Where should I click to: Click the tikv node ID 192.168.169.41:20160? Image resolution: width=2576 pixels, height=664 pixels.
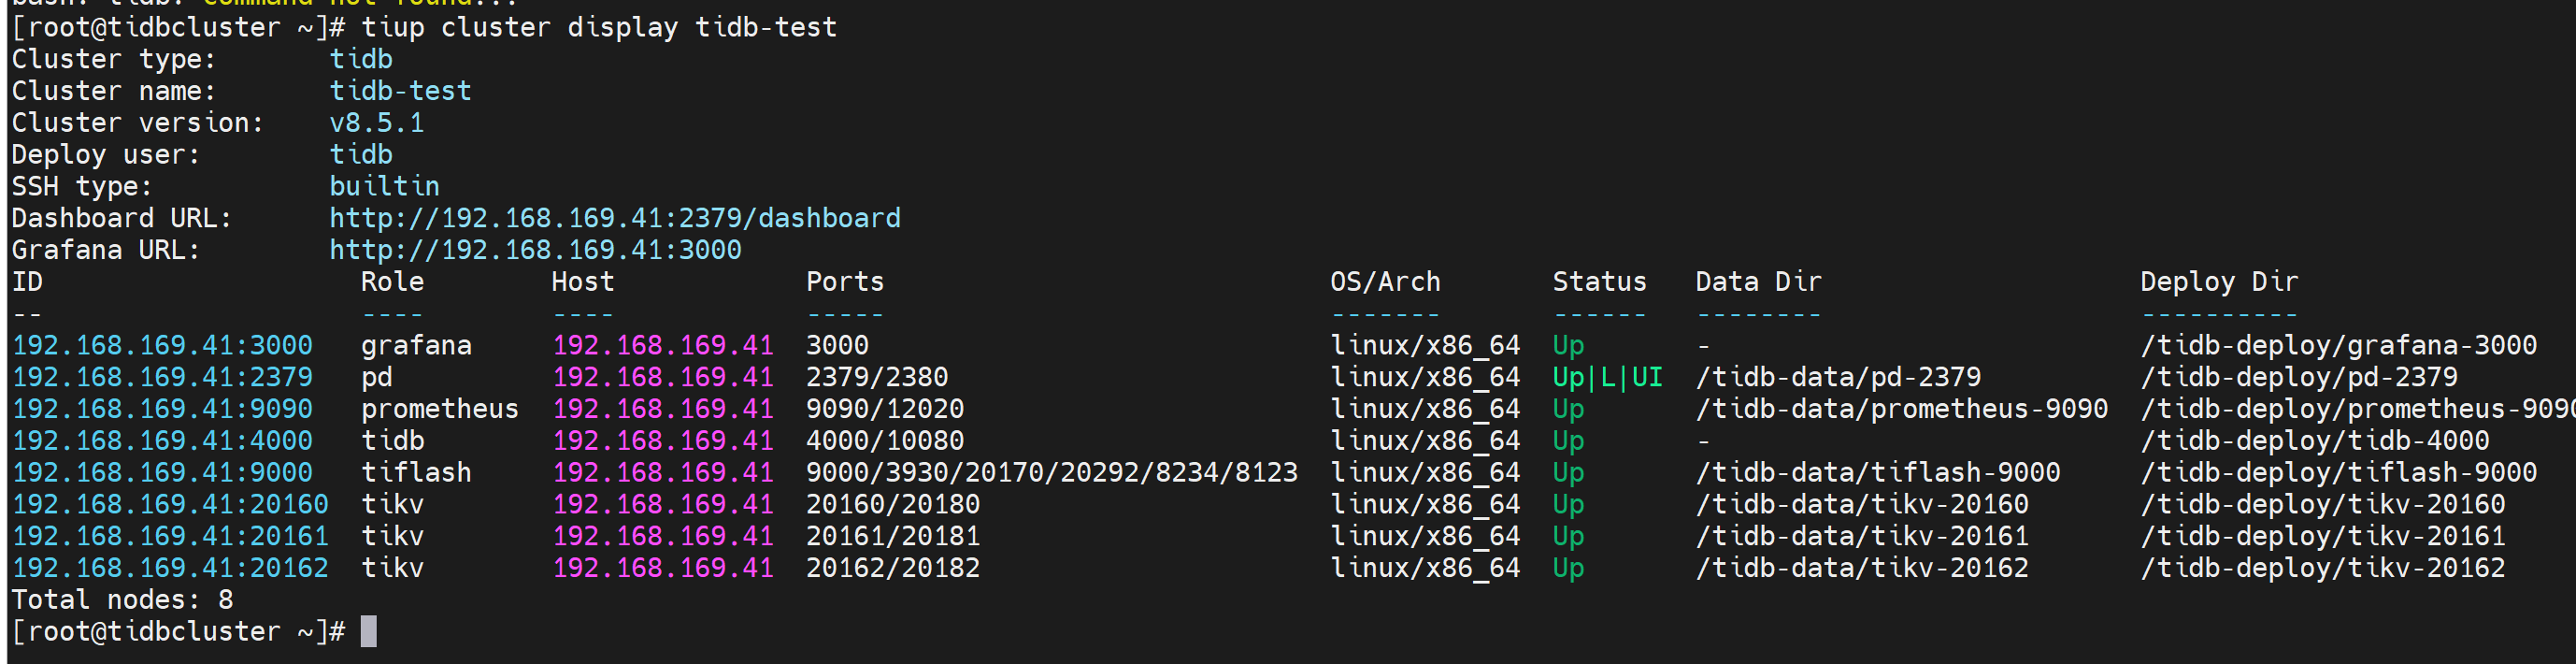170,504
